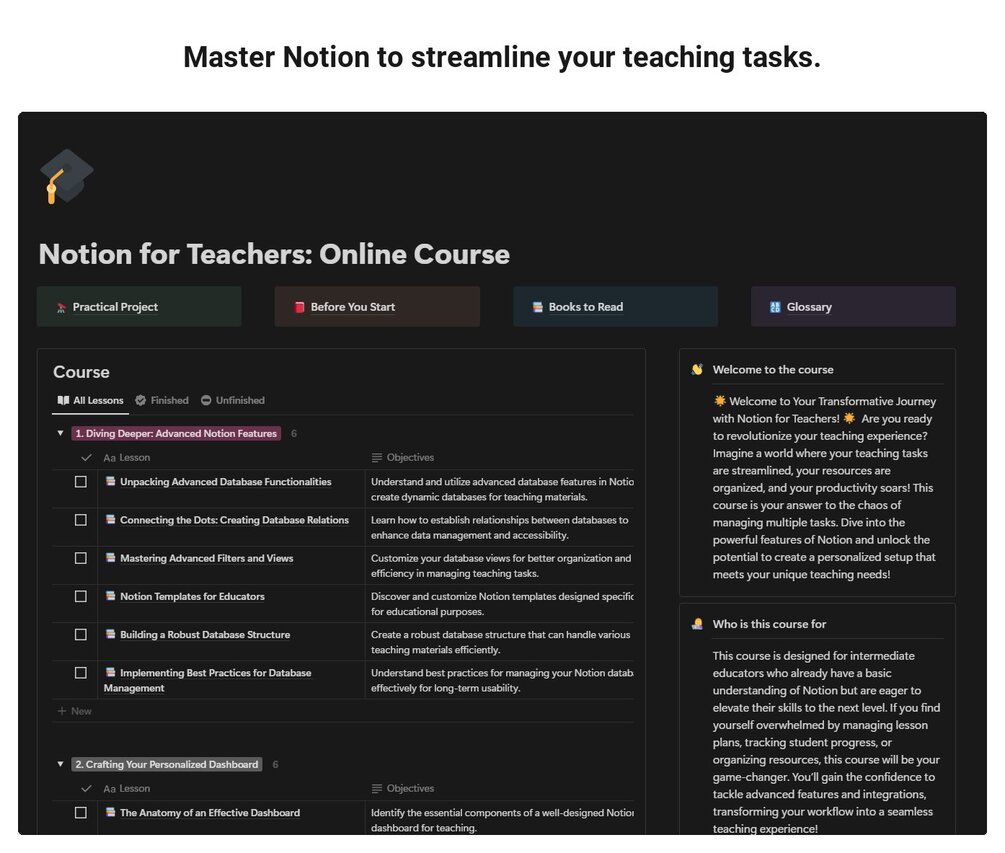Mark Mastering Advanced Filters and Views as done
1005x853 pixels.
point(81,559)
